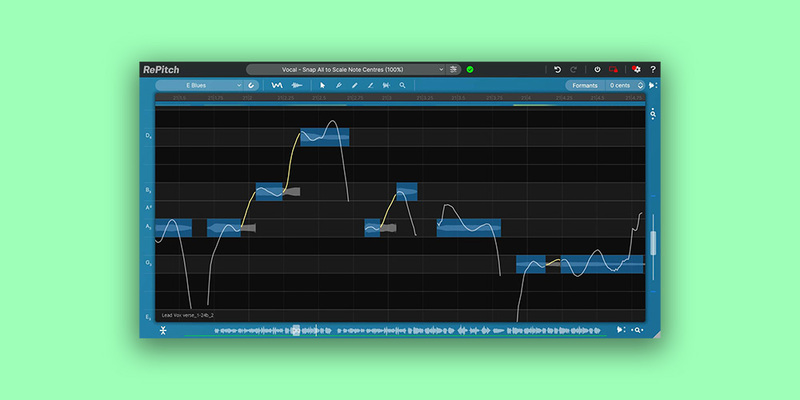Click vertical zoom icon at right edge

653,114
